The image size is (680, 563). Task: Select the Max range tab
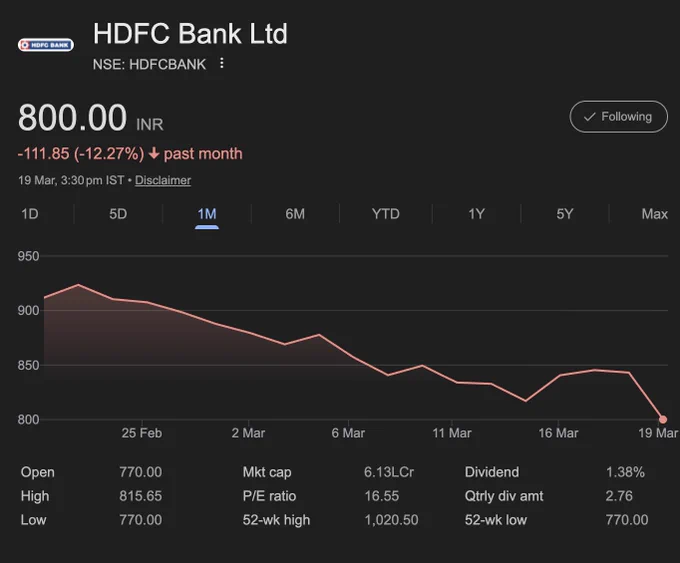654,214
